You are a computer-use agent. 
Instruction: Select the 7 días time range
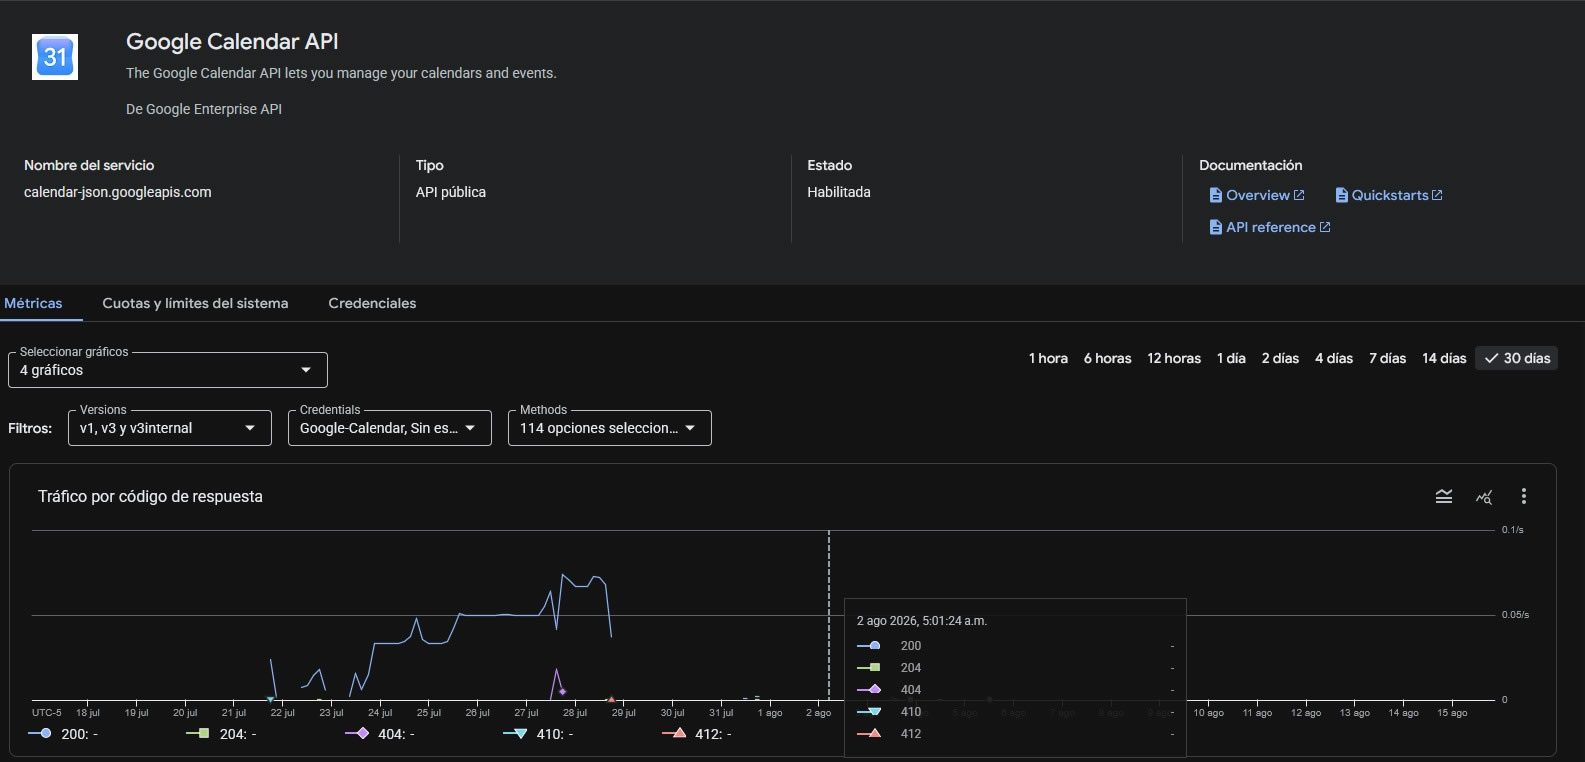click(x=1387, y=358)
